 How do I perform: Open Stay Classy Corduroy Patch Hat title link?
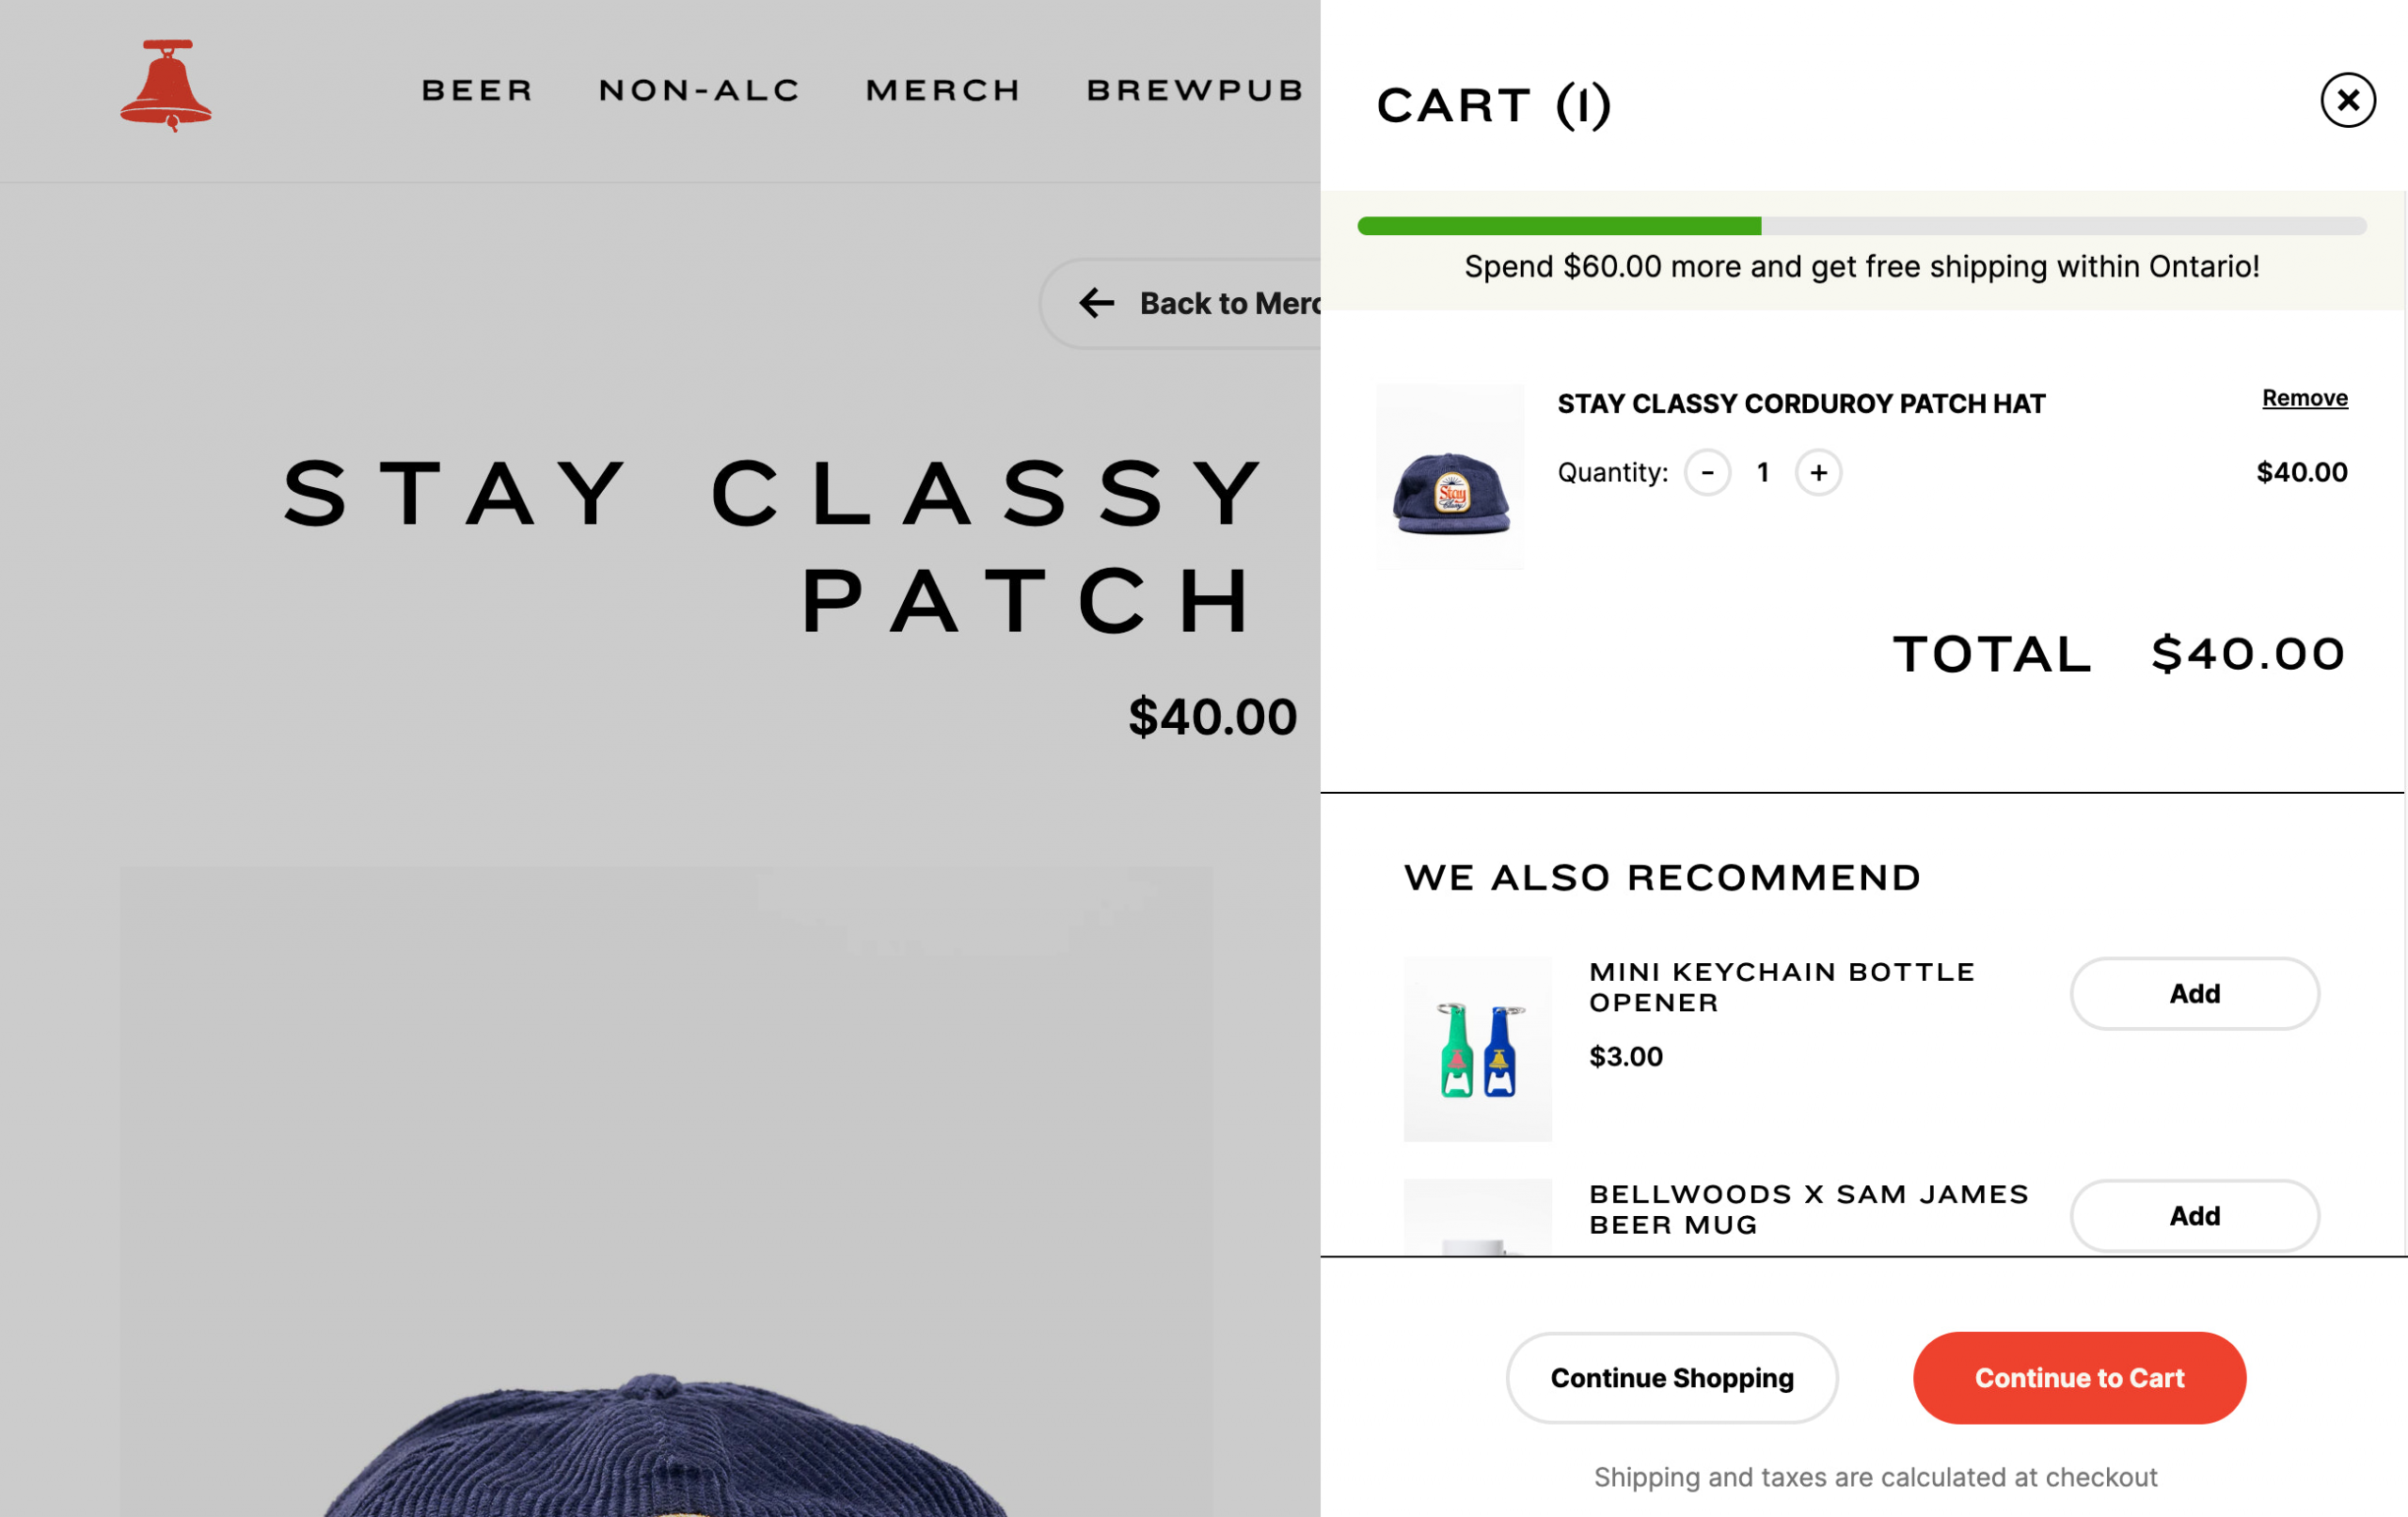tap(1801, 404)
